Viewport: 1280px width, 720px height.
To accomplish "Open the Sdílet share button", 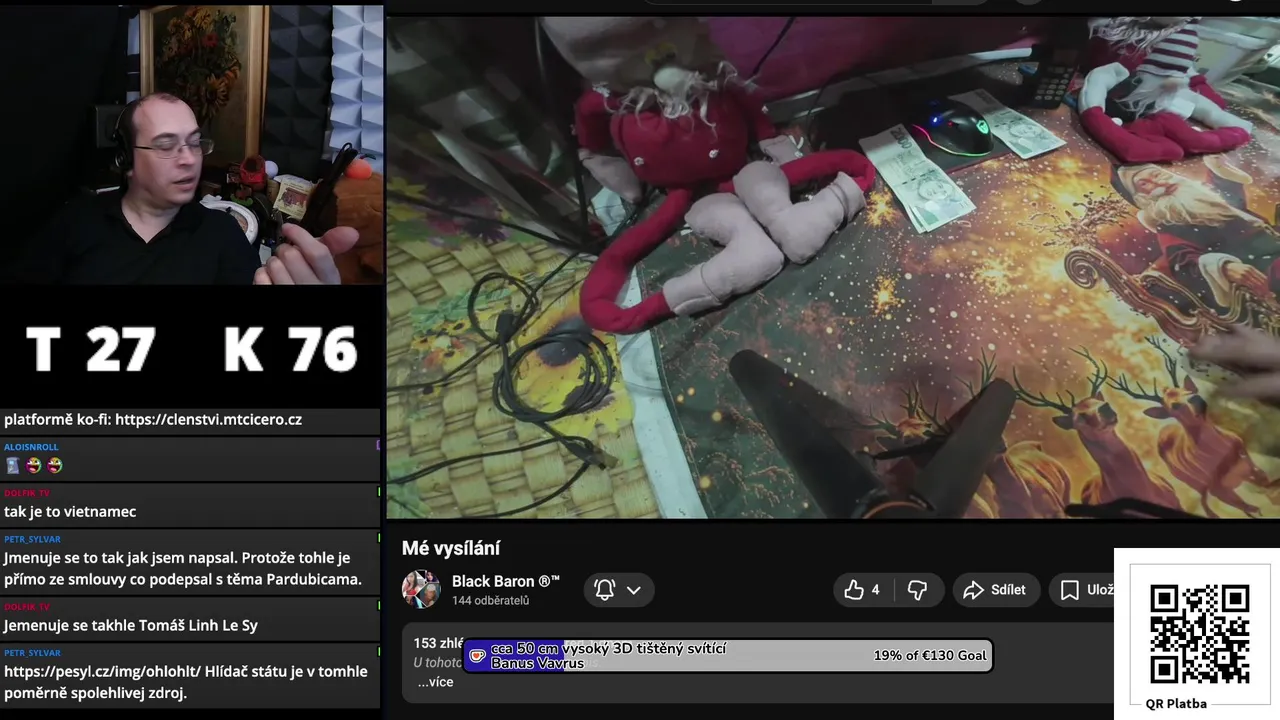I will click(x=995, y=590).
